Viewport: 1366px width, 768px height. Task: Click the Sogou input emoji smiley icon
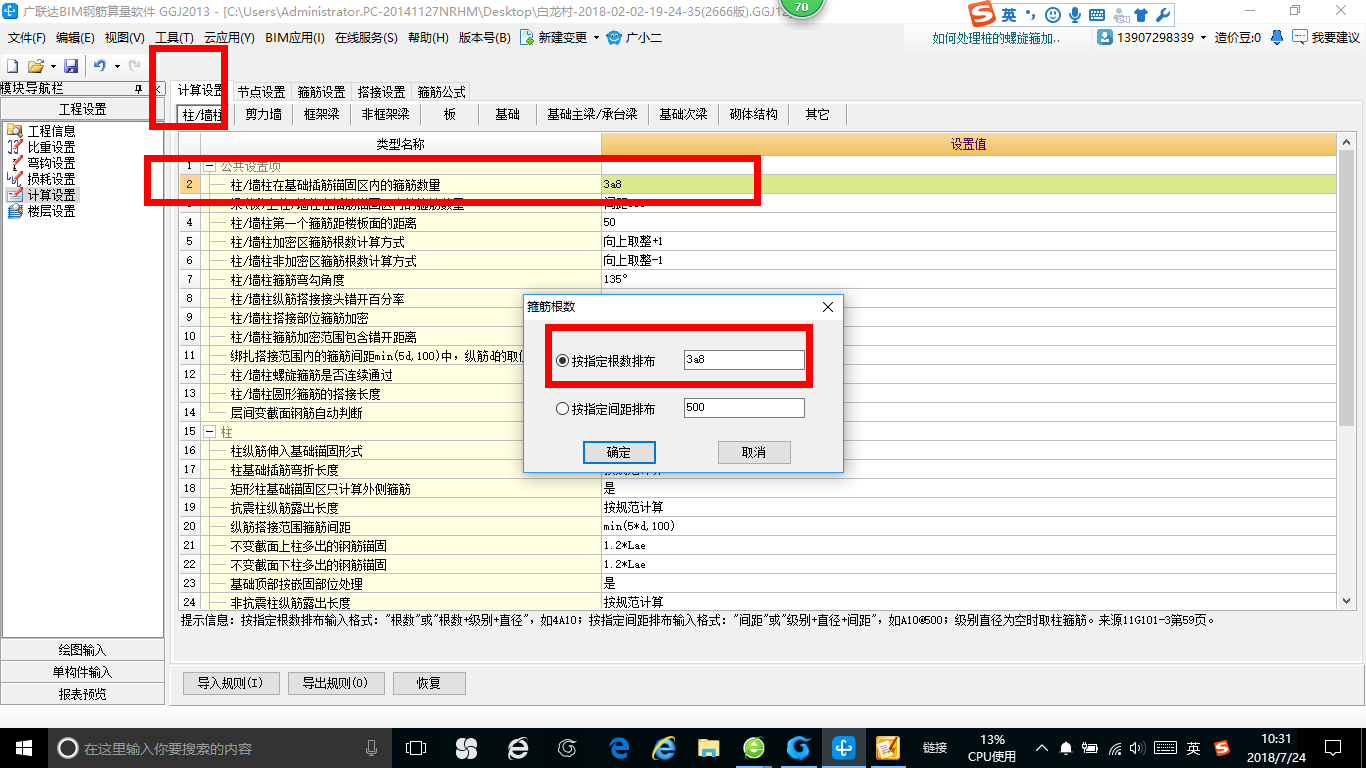pos(1053,15)
